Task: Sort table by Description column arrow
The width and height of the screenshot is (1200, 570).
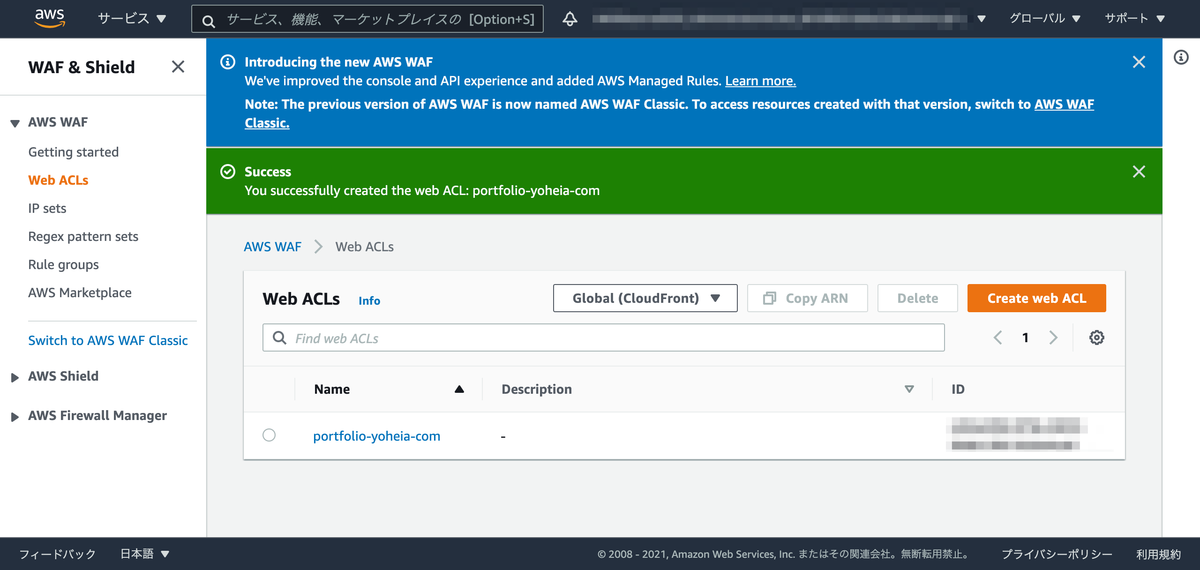Action: click(x=909, y=389)
